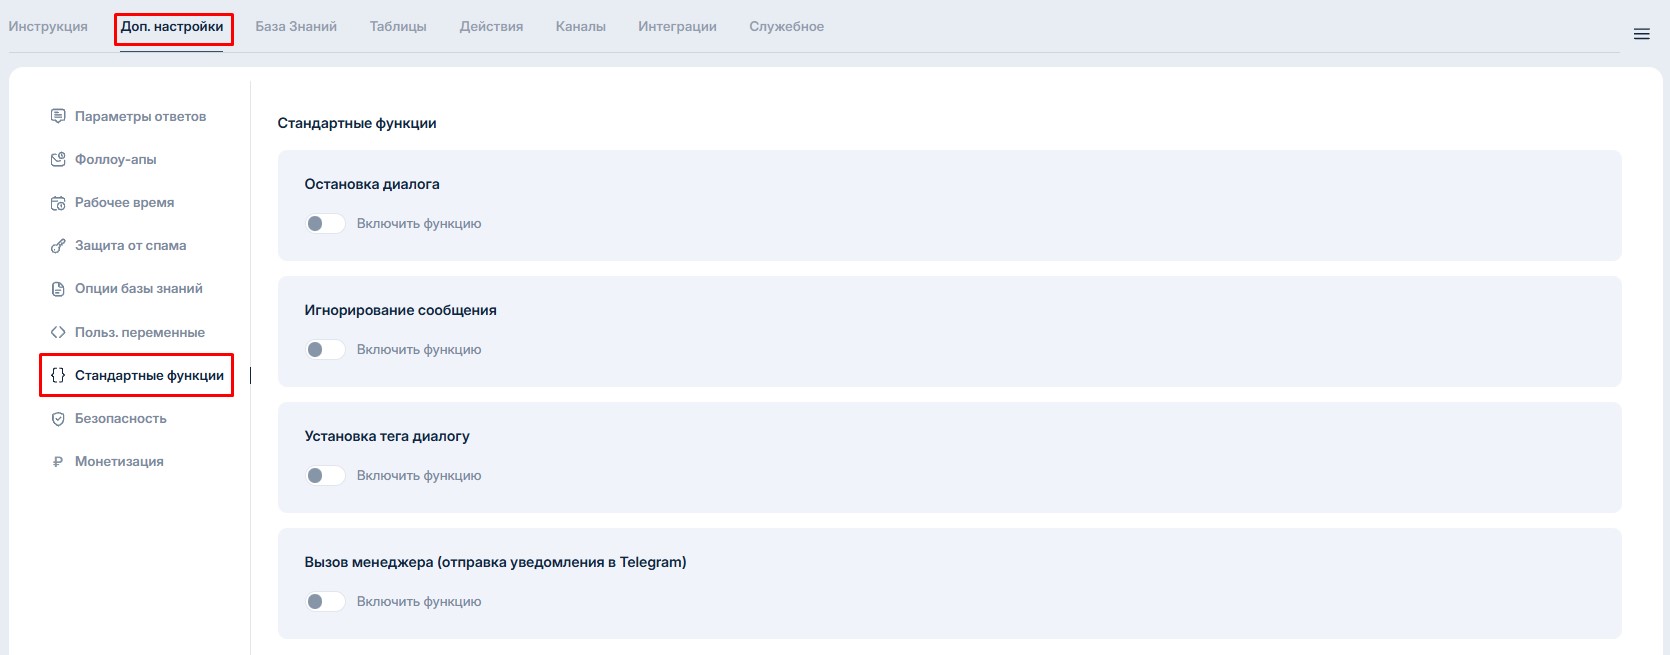1670x655 pixels.
Task: Click the Опции базы знаний document icon
Action: pyautogui.click(x=58, y=289)
